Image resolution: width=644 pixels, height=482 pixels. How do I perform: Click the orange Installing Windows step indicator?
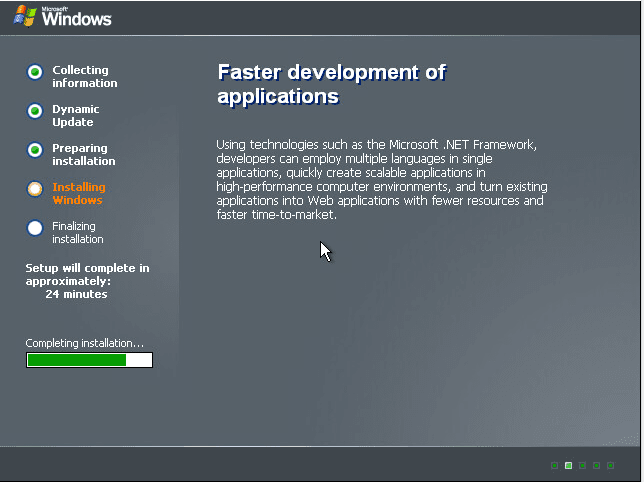coord(35,189)
